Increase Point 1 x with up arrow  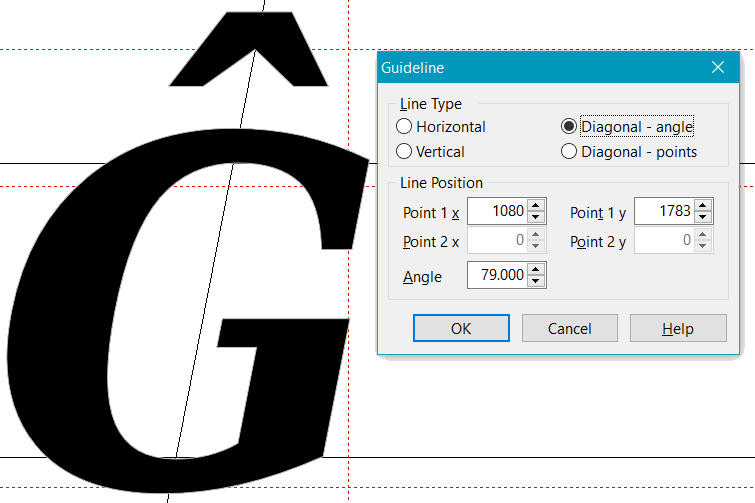coord(536,205)
